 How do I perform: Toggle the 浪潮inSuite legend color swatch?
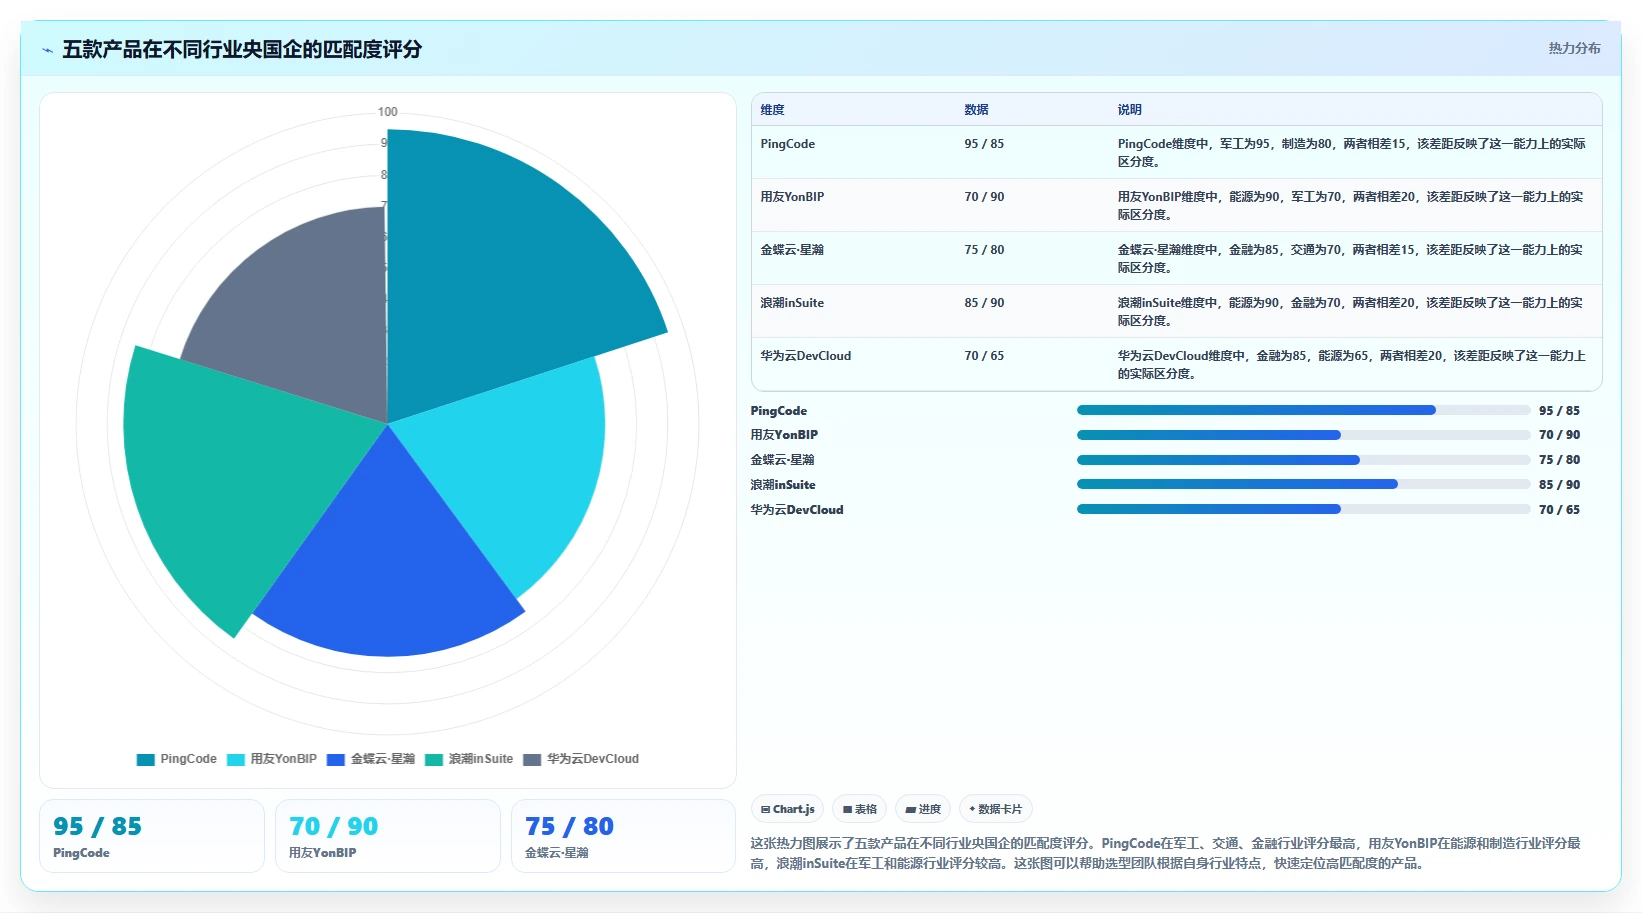click(x=434, y=760)
